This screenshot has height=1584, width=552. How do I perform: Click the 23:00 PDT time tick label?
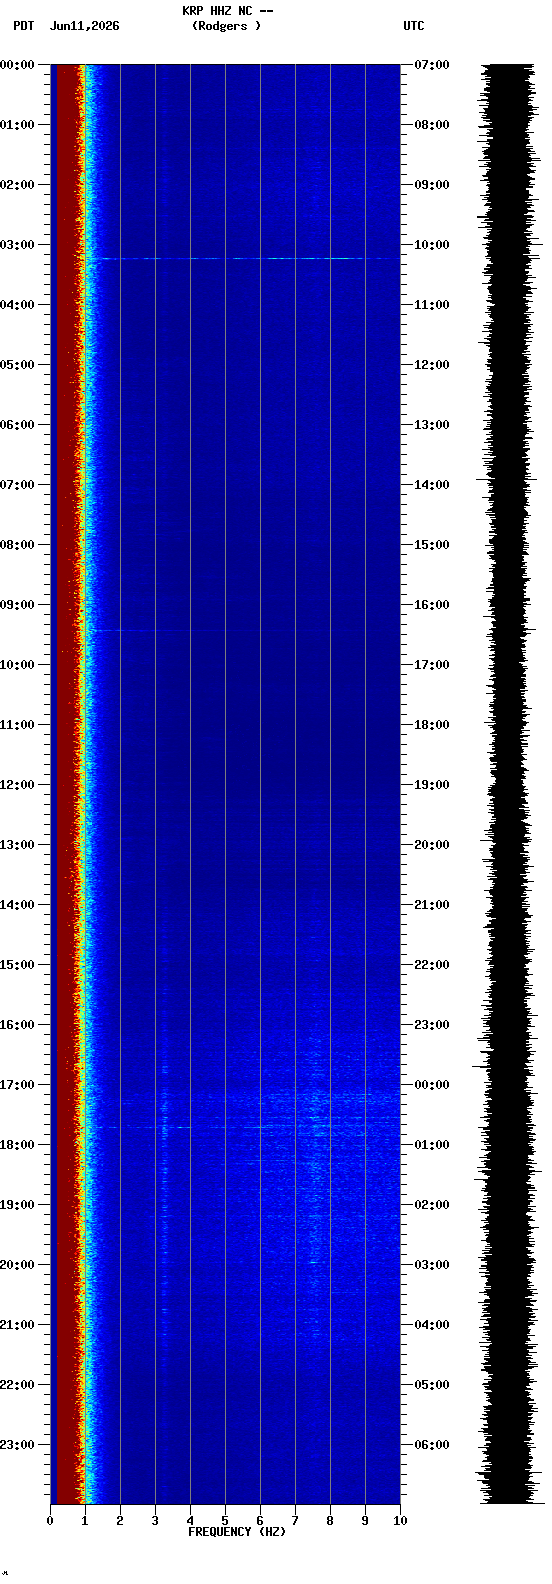17,1445
